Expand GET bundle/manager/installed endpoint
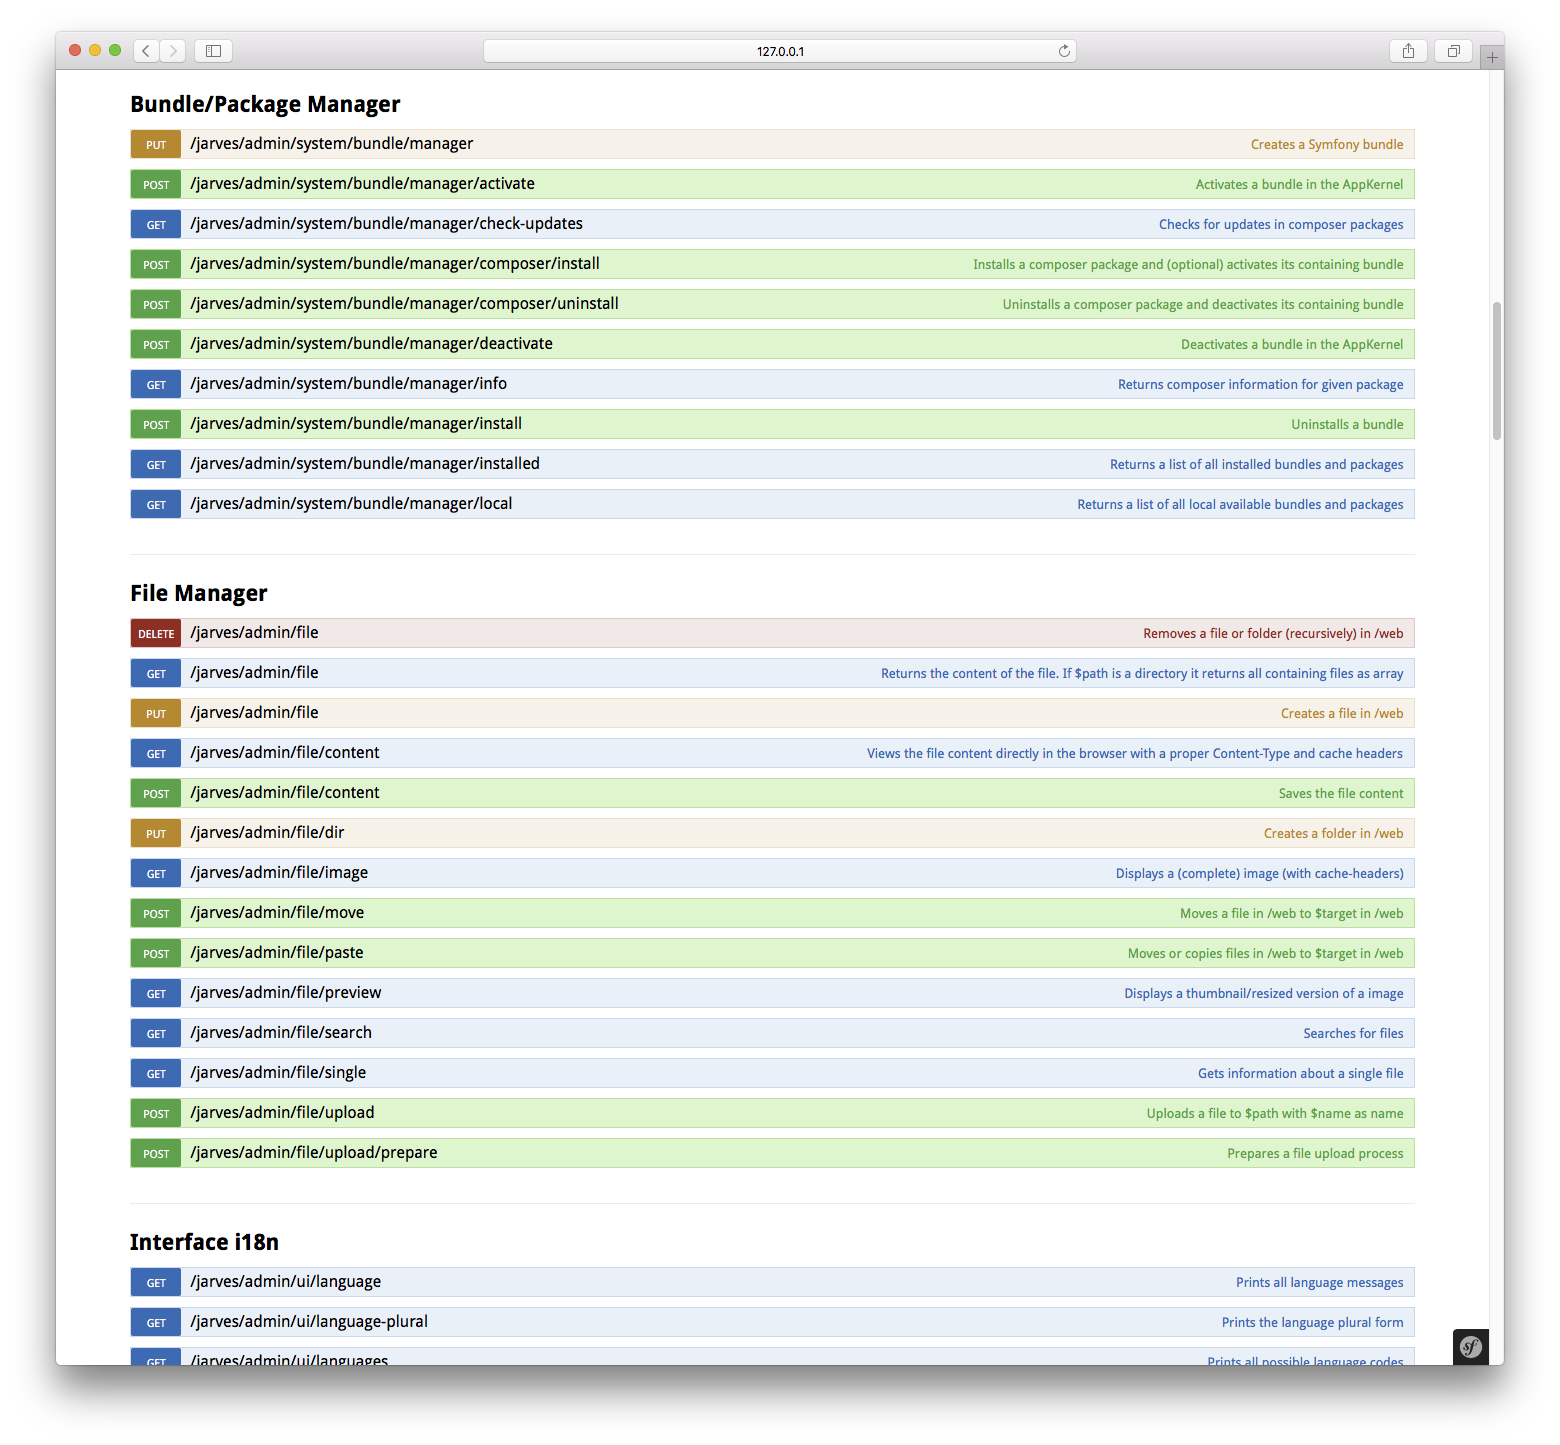The width and height of the screenshot is (1560, 1445). 772,464
